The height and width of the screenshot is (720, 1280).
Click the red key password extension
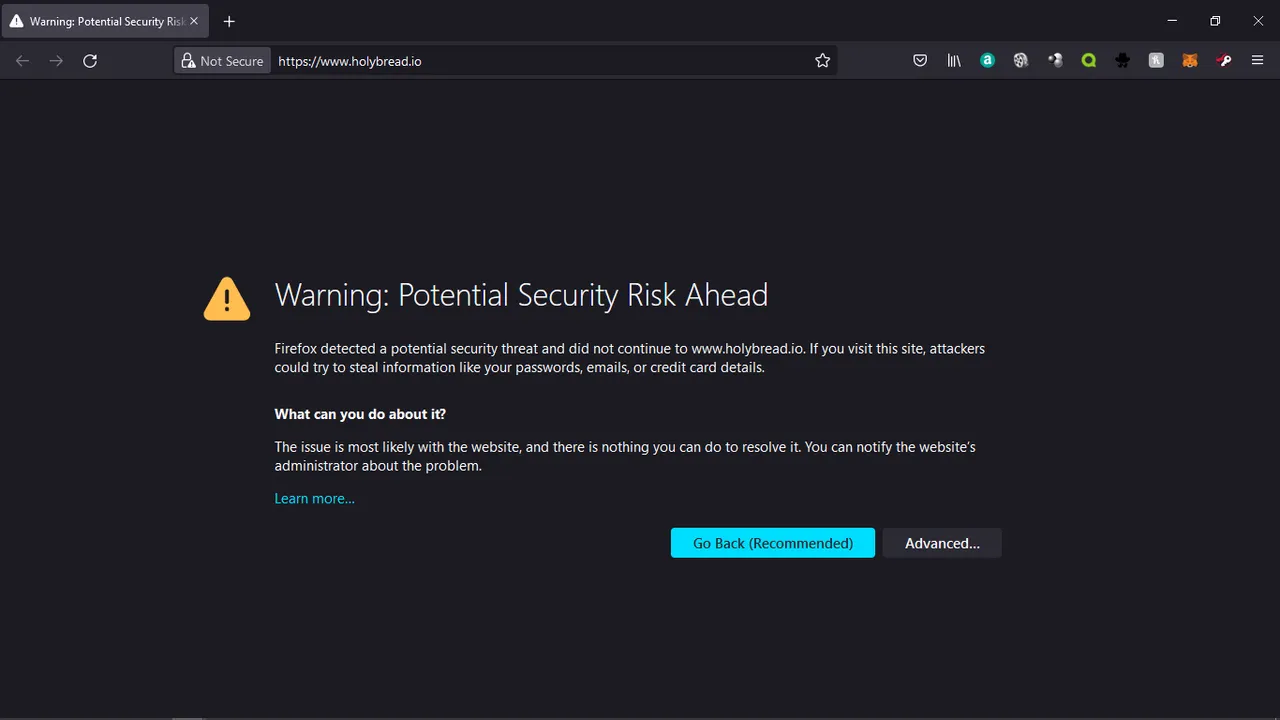(x=1224, y=61)
